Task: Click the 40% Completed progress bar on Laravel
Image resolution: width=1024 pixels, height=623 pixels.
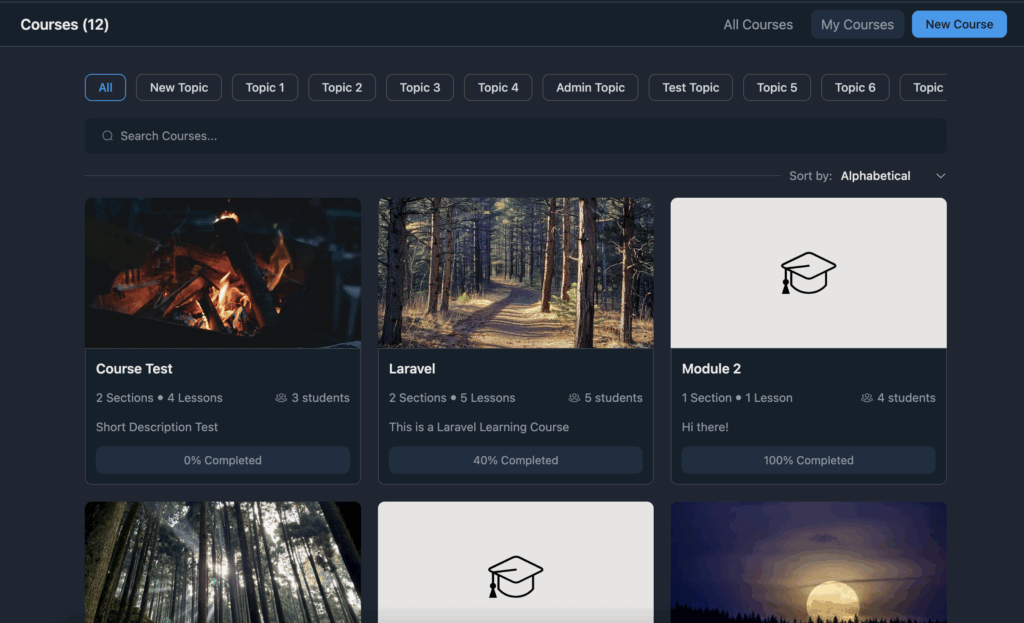Action: (515, 460)
